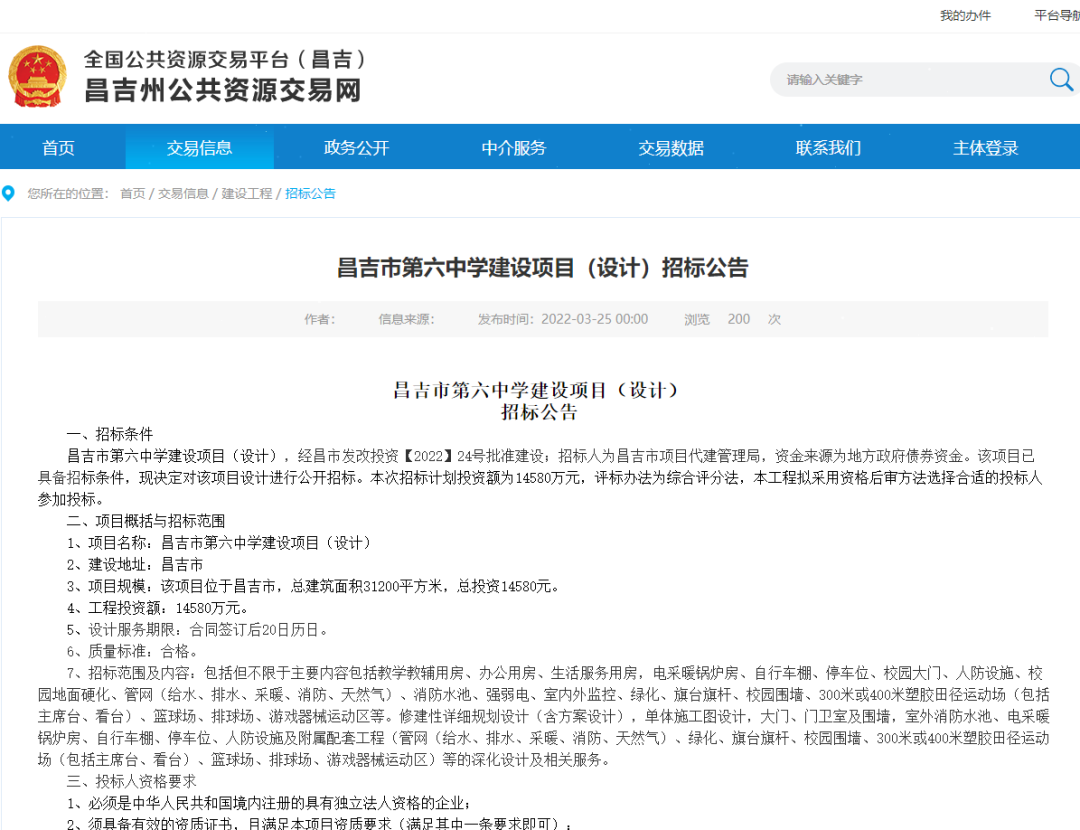Open the 交易信息 navigation tab
The image size is (1080, 830).
point(200,147)
